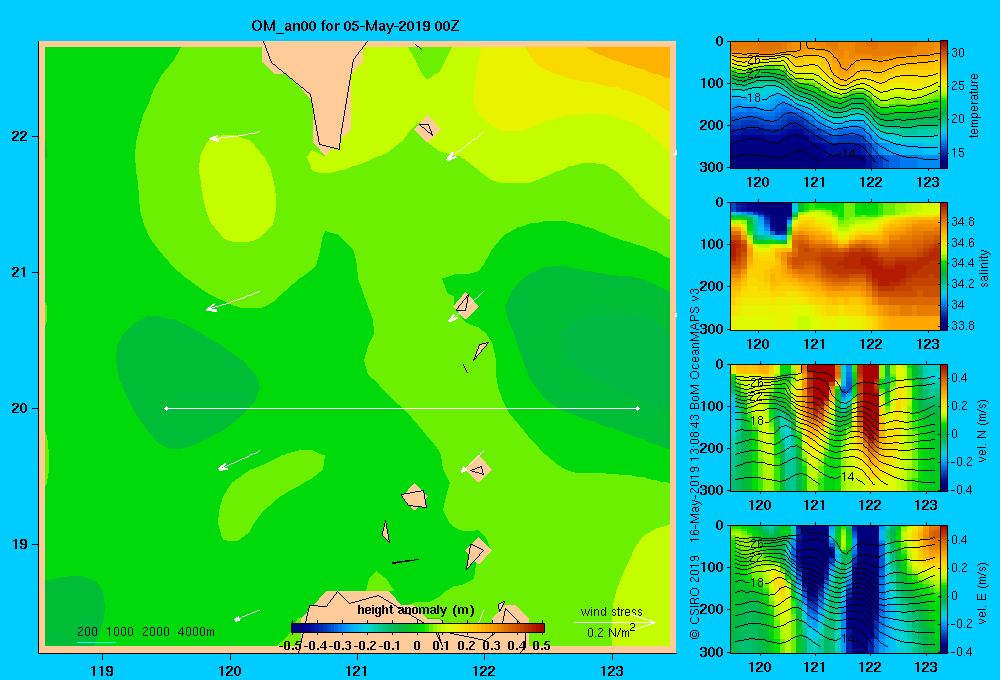This screenshot has height=680, width=1000.
Task: Click the '26' isotherm label in temperature plot
Action: (754, 59)
